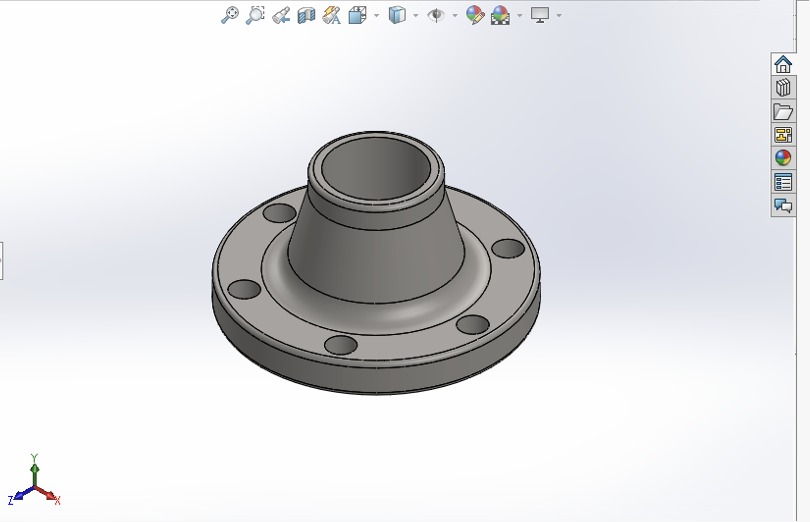The height and width of the screenshot is (522, 810).
Task: Toggle Hide/Show Items eye icon
Action: click(x=436, y=15)
